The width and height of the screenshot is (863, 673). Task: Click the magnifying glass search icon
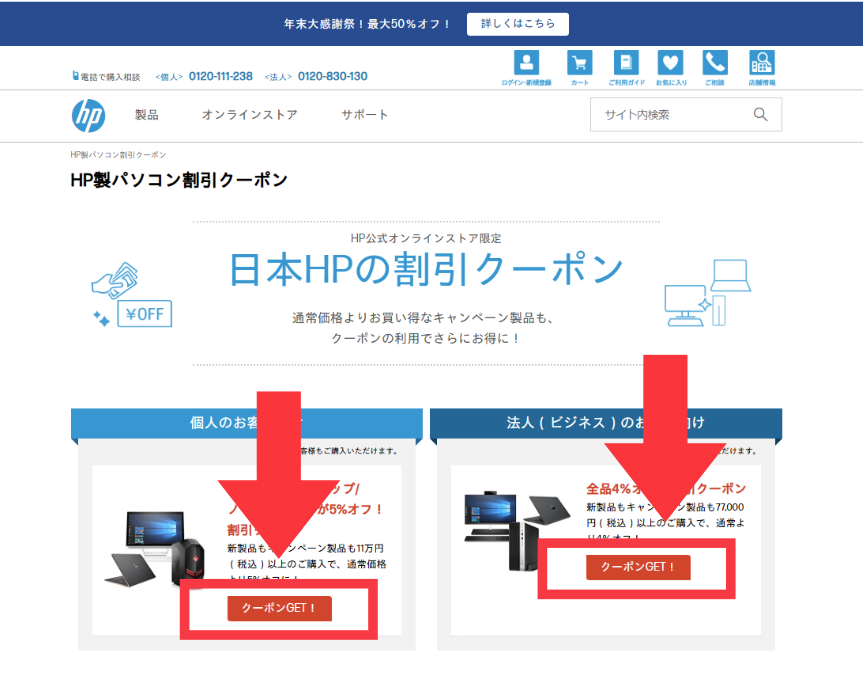tap(761, 115)
